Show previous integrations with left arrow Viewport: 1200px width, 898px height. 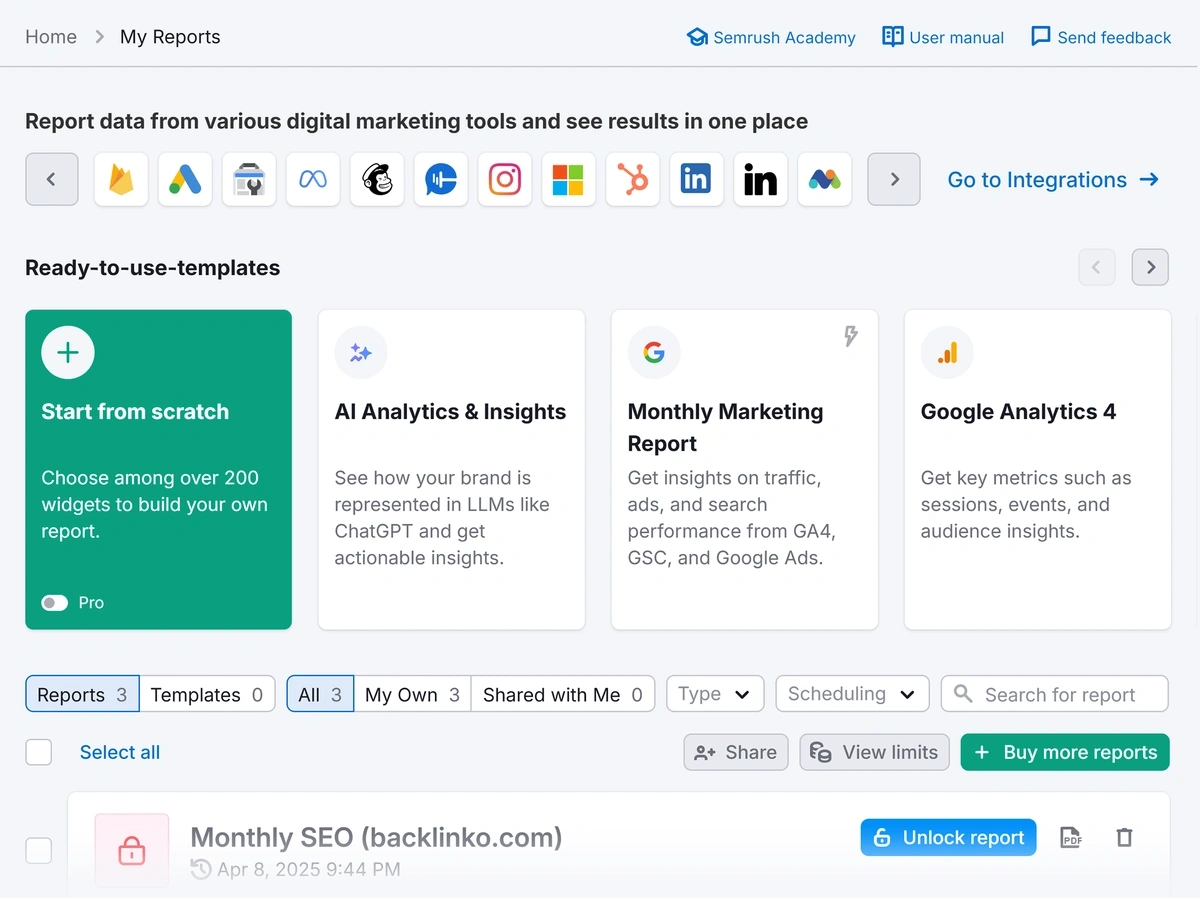(52, 180)
